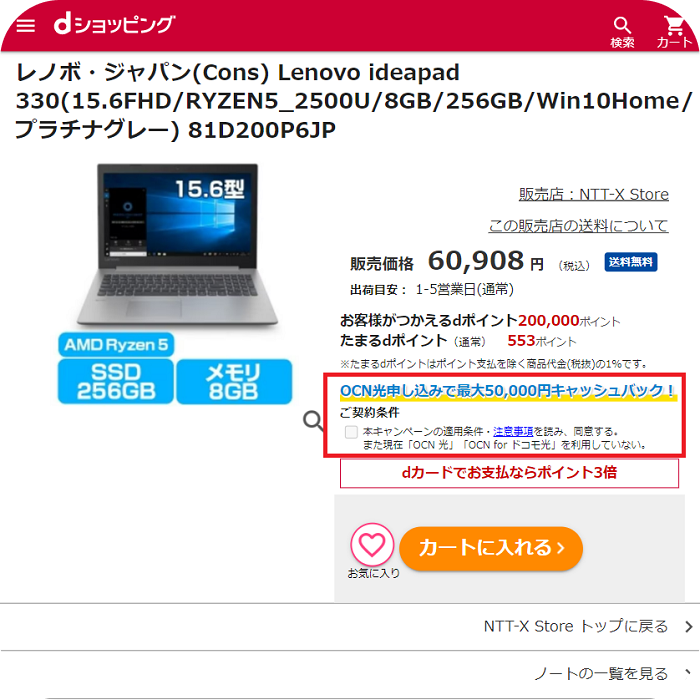Click the AMD Ryzen 5 badge
Screen dimensions: 700x700
coord(116,345)
